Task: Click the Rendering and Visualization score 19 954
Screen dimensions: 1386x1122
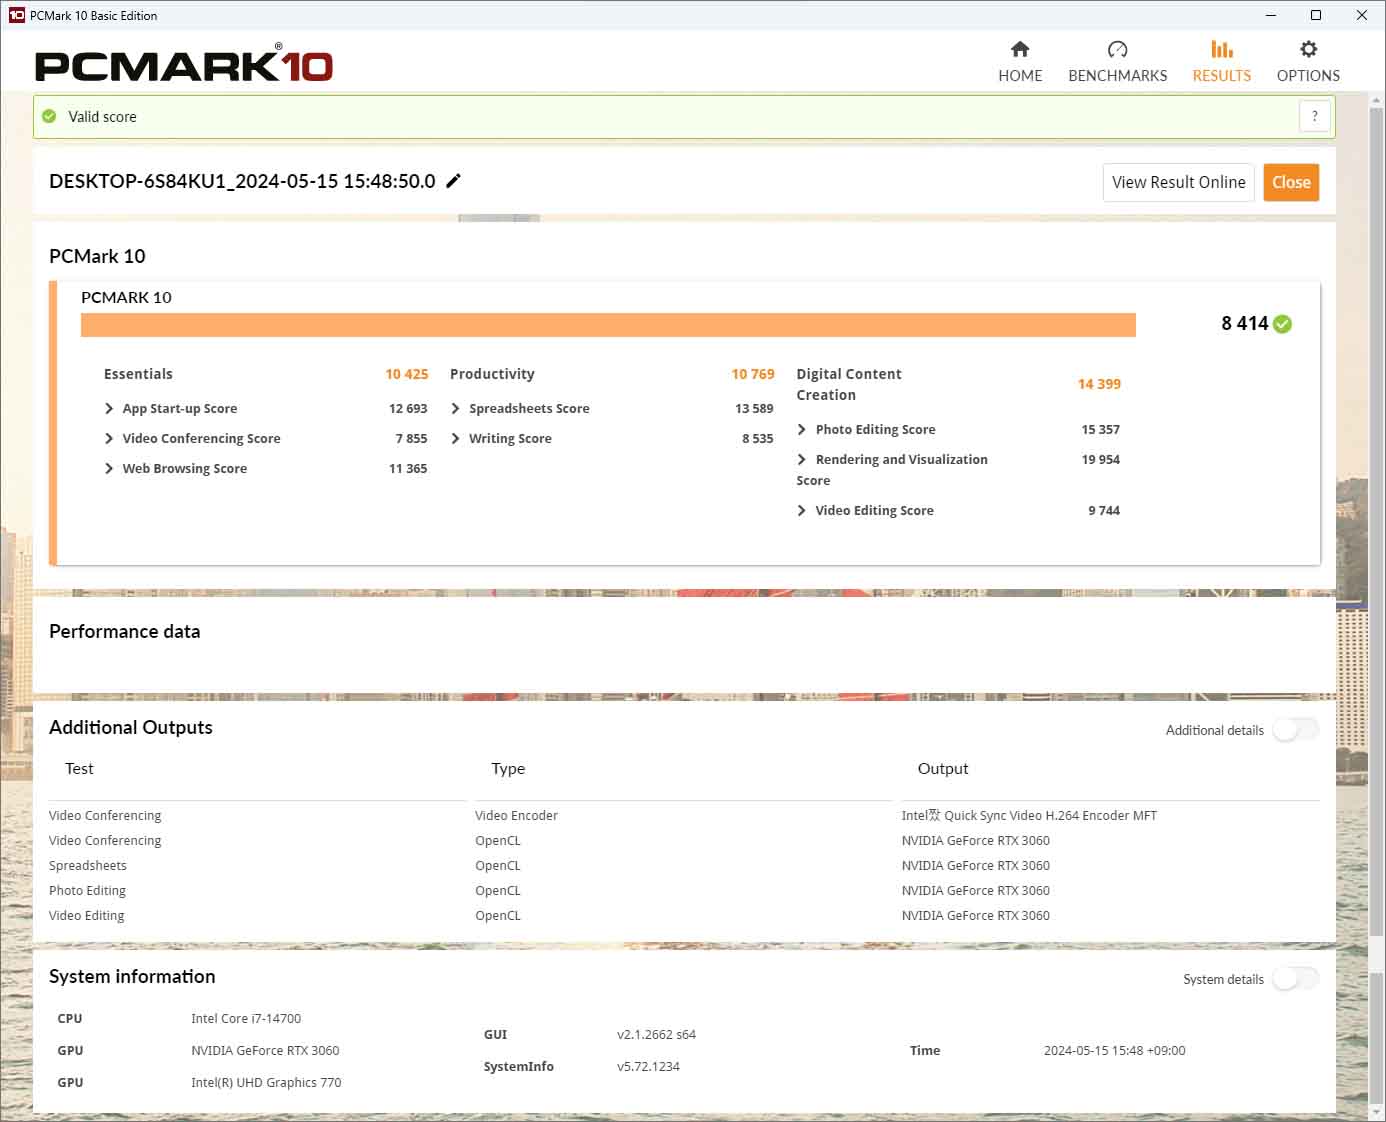Action: click(x=1100, y=459)
